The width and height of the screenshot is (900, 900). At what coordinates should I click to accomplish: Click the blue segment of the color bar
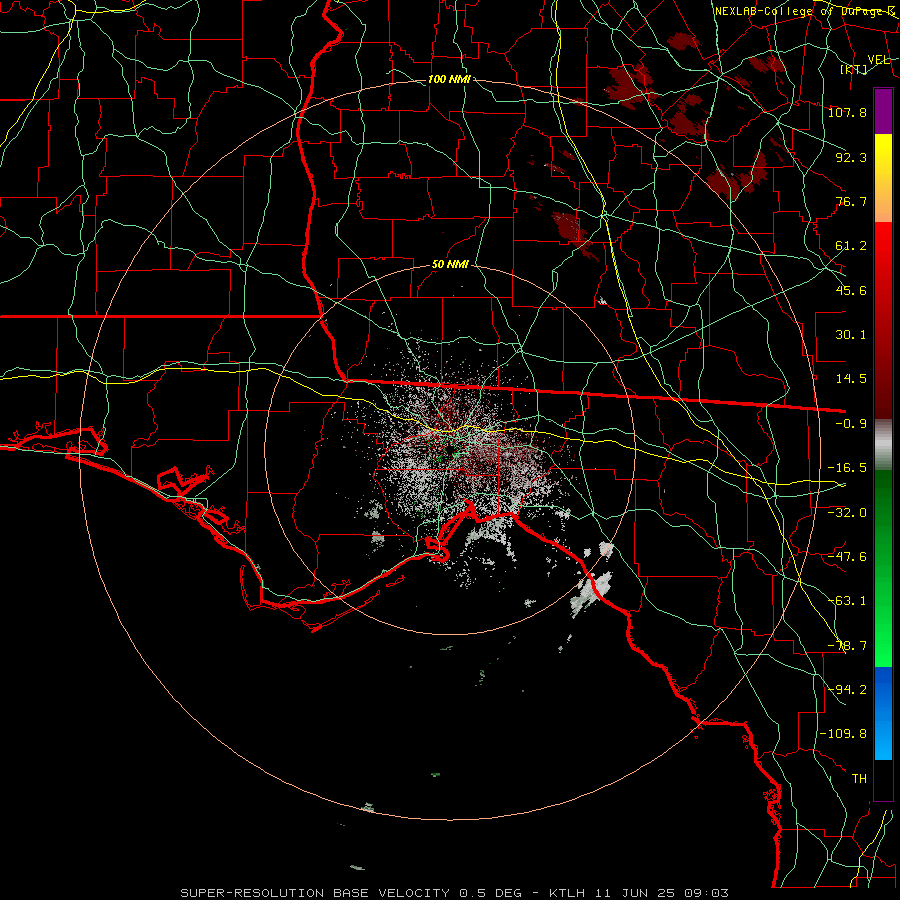coord(883,713)
